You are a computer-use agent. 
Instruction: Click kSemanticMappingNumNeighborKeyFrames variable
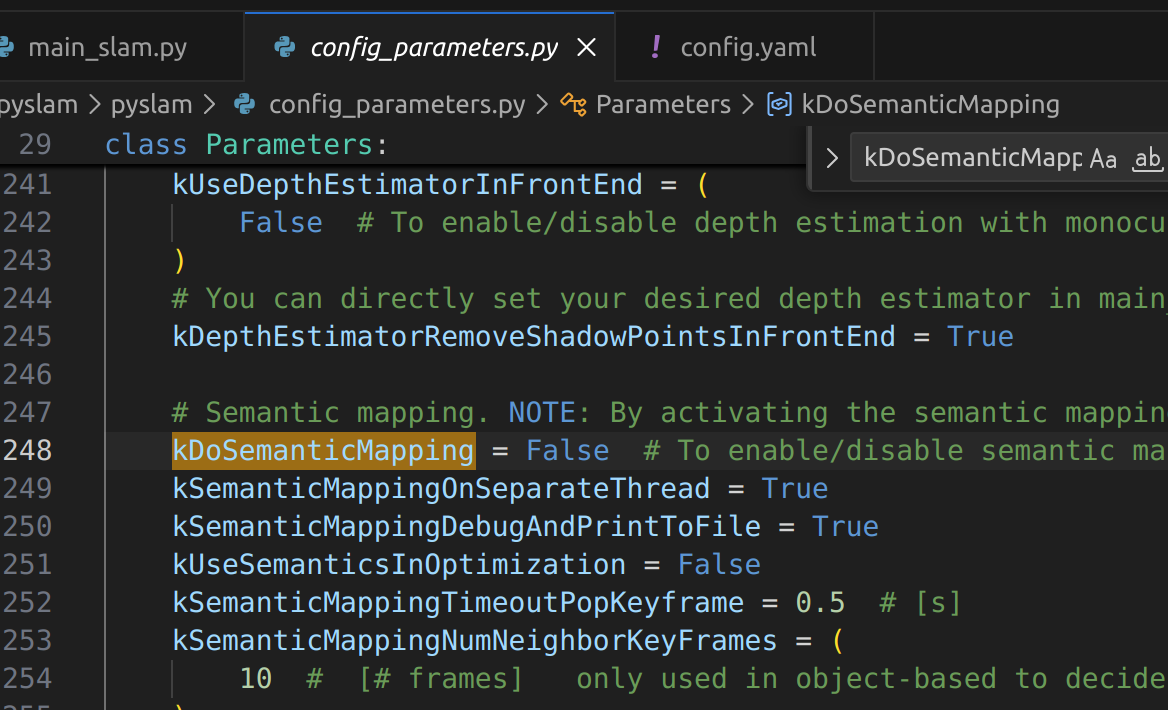click(474, 641)
